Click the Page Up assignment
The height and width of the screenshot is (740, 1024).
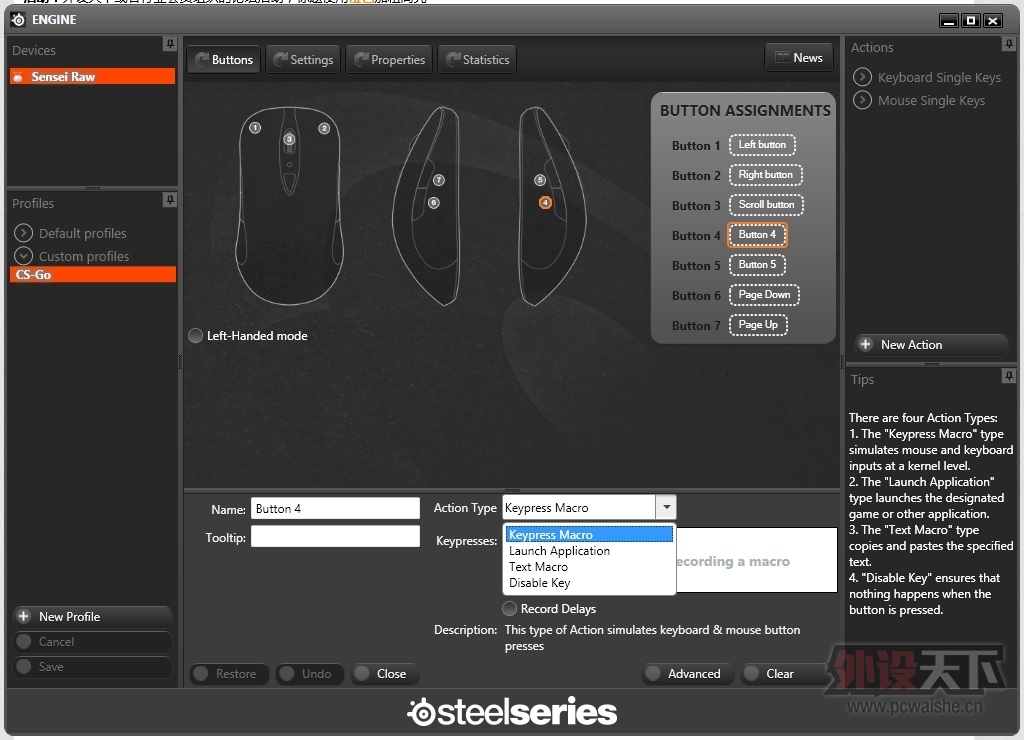click(x=758, y=325)
